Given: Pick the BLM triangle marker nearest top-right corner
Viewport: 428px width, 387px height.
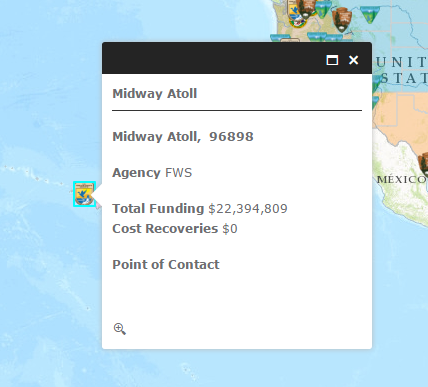Looking at the screenshot, I should [370, 14].
